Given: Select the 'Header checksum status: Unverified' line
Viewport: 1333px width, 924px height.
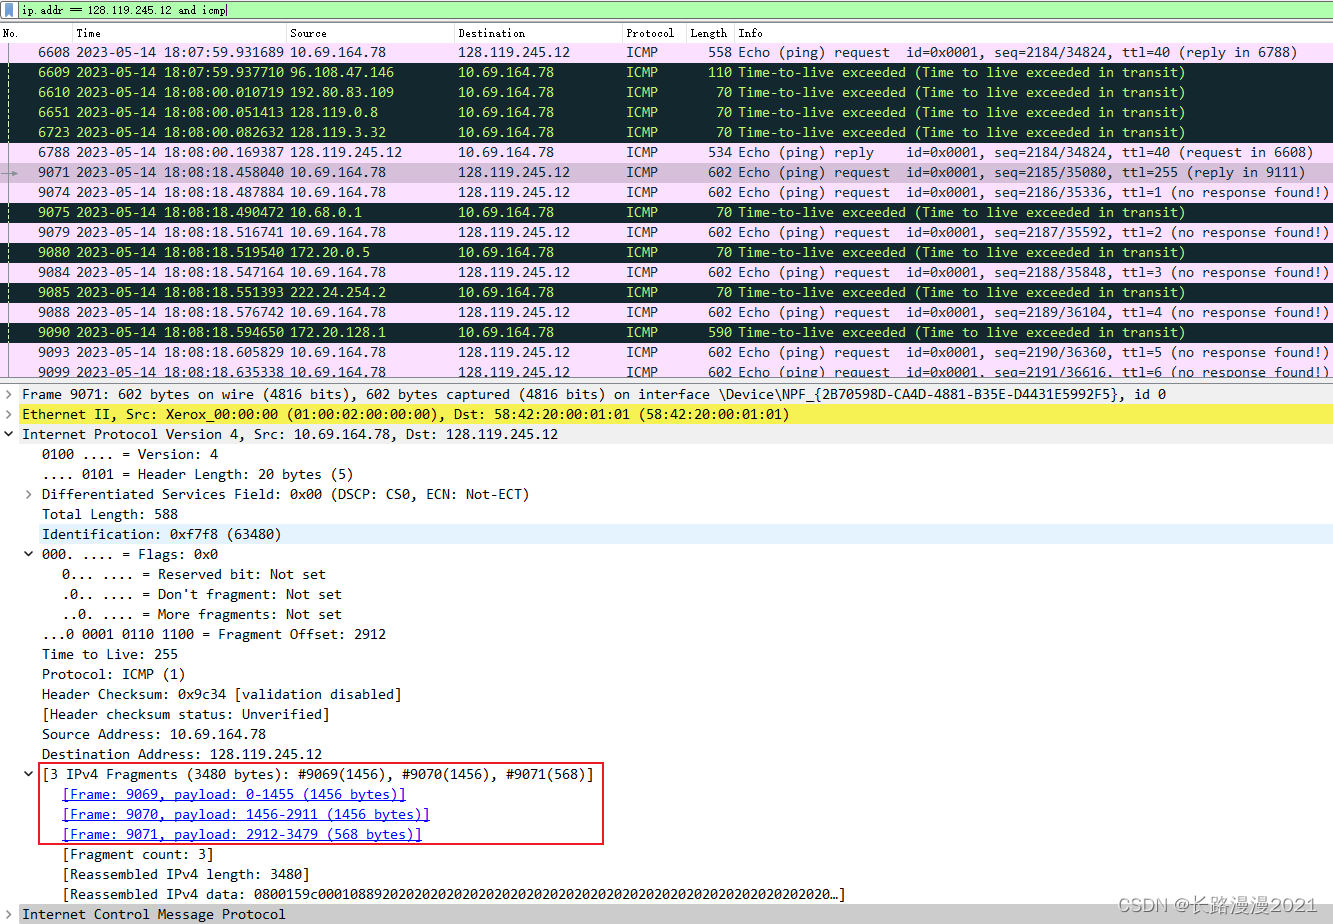Looking at the screenshot, I should (x=186, y=714).
